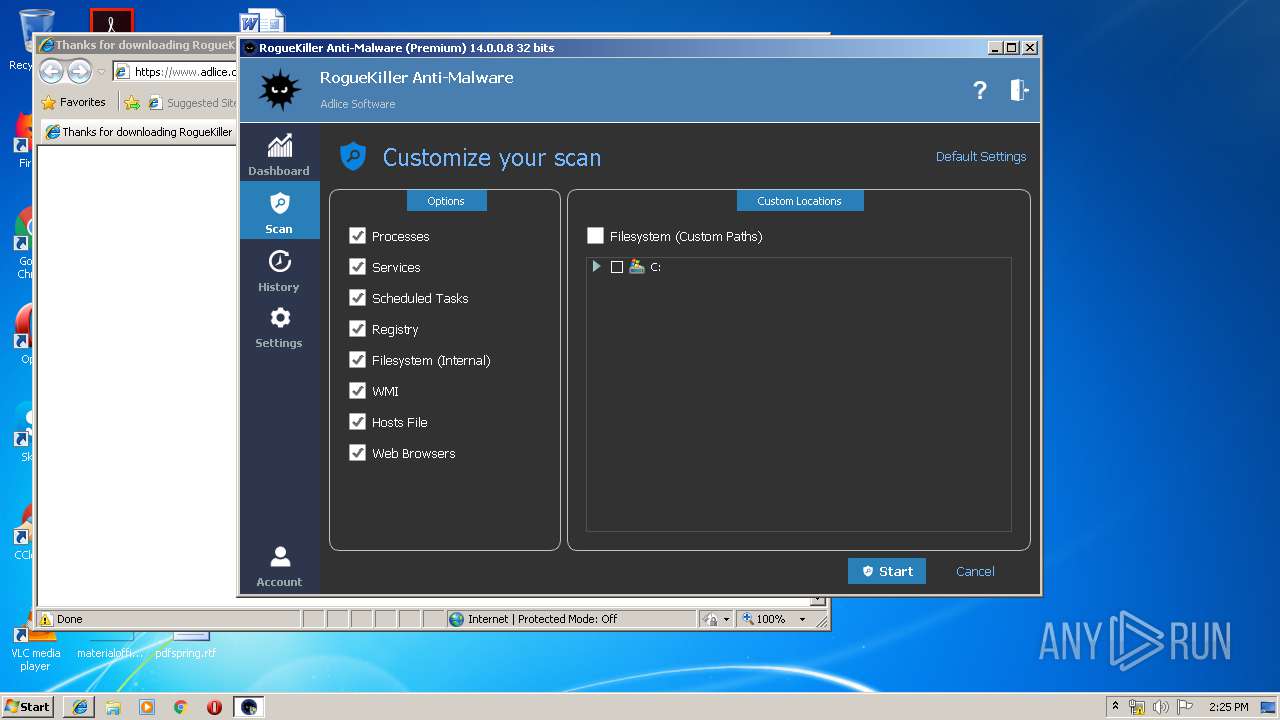Click the Internet Explorer forward button
This screenshot has height=720, width=1280.
pyautogui.click(x=79, y=72)
